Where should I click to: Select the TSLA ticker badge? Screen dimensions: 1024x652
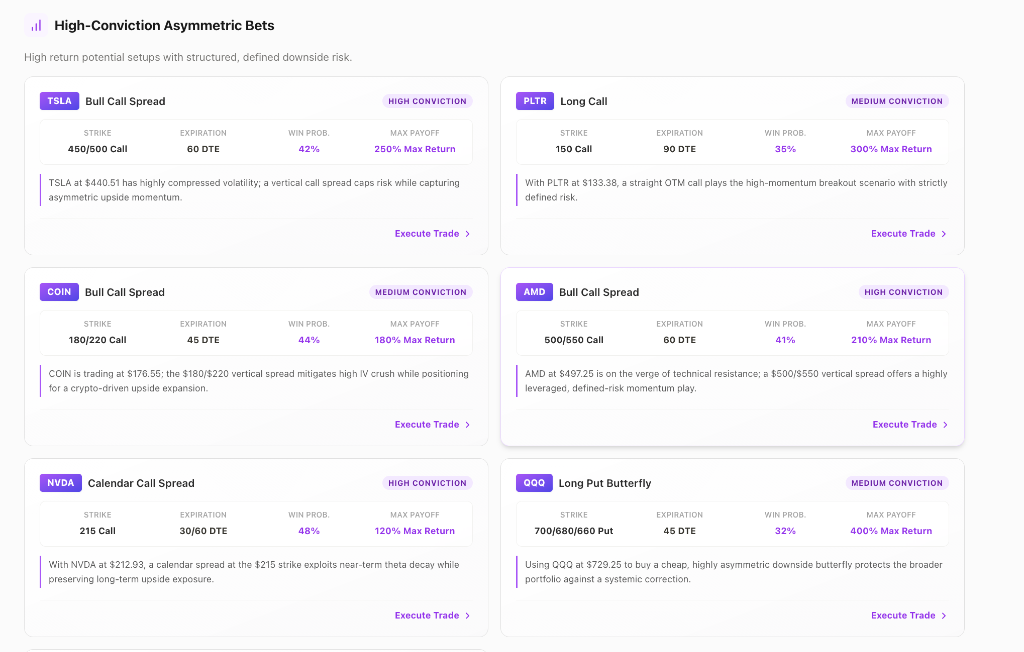59,101
